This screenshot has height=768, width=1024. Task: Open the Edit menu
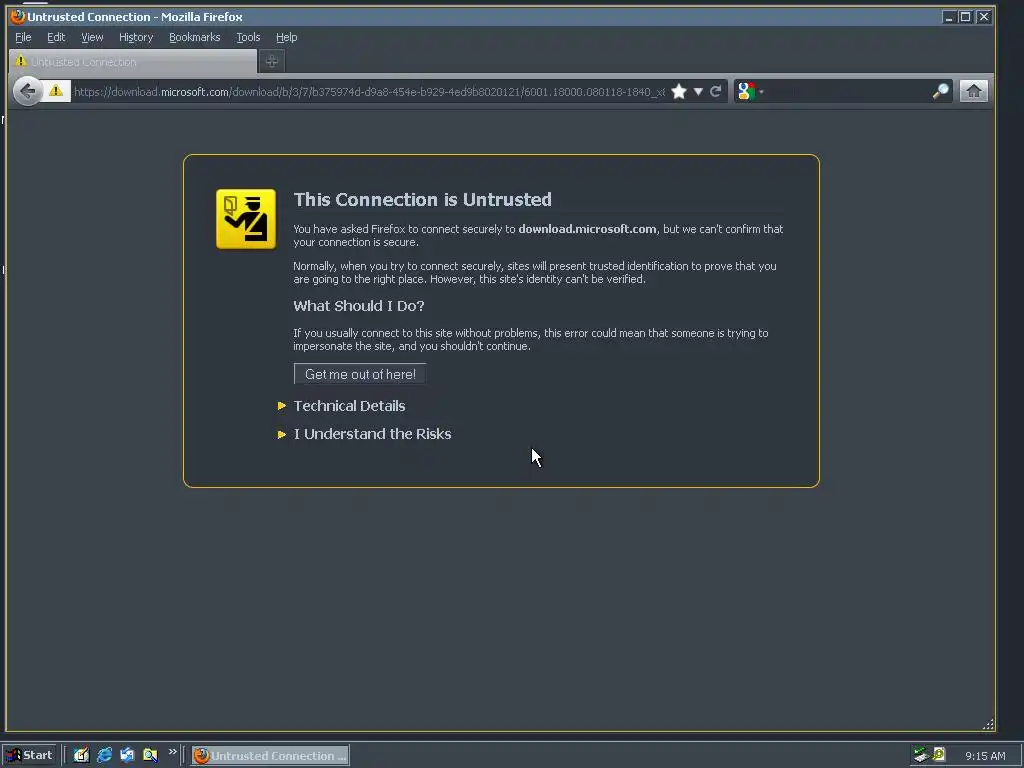point(56,37)
